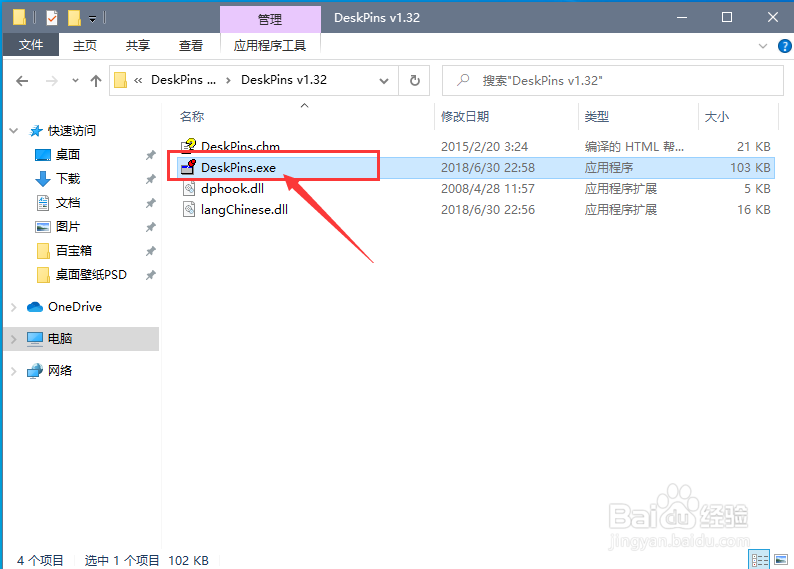
Task: Open the 百宝箱 folder in sidebar
Action: pyautogui.click(x=74, y=251)
